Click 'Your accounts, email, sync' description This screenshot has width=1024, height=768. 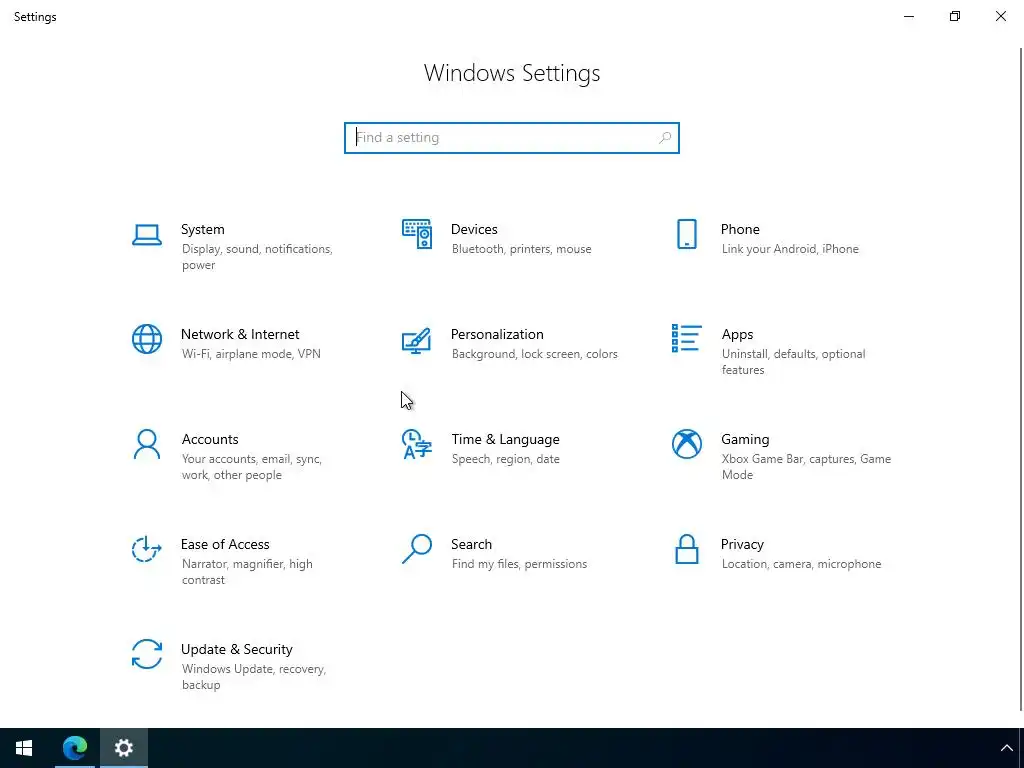tap(252, 467)
